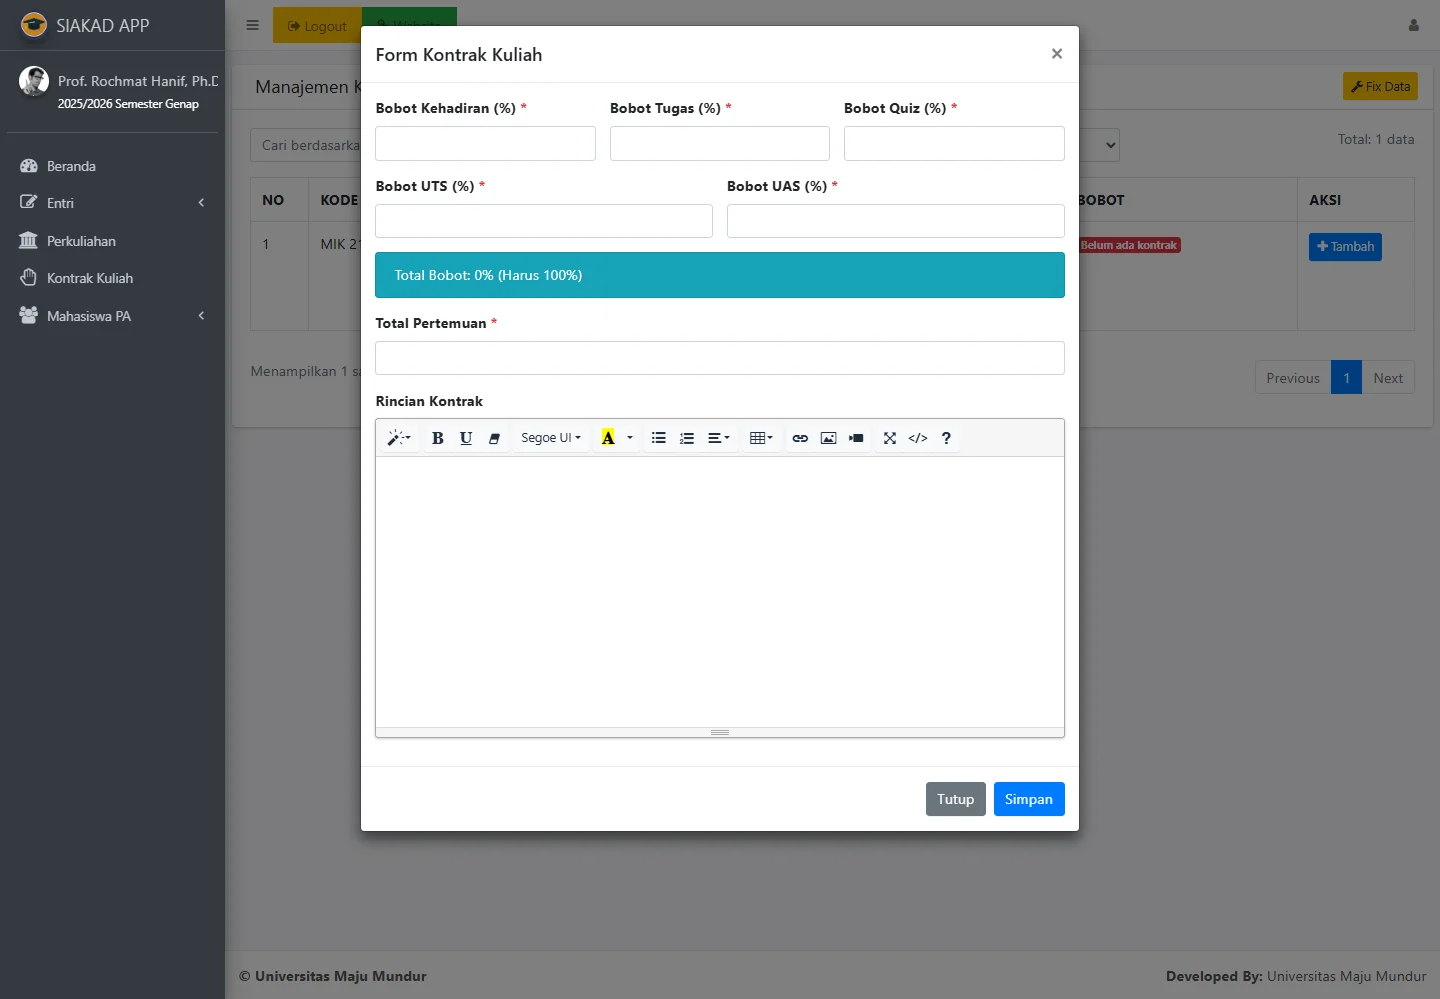The height and width of the screenshot is (999, 1440).
Task: Toggle underline formatting in the editor
Action: pos(466,438)
